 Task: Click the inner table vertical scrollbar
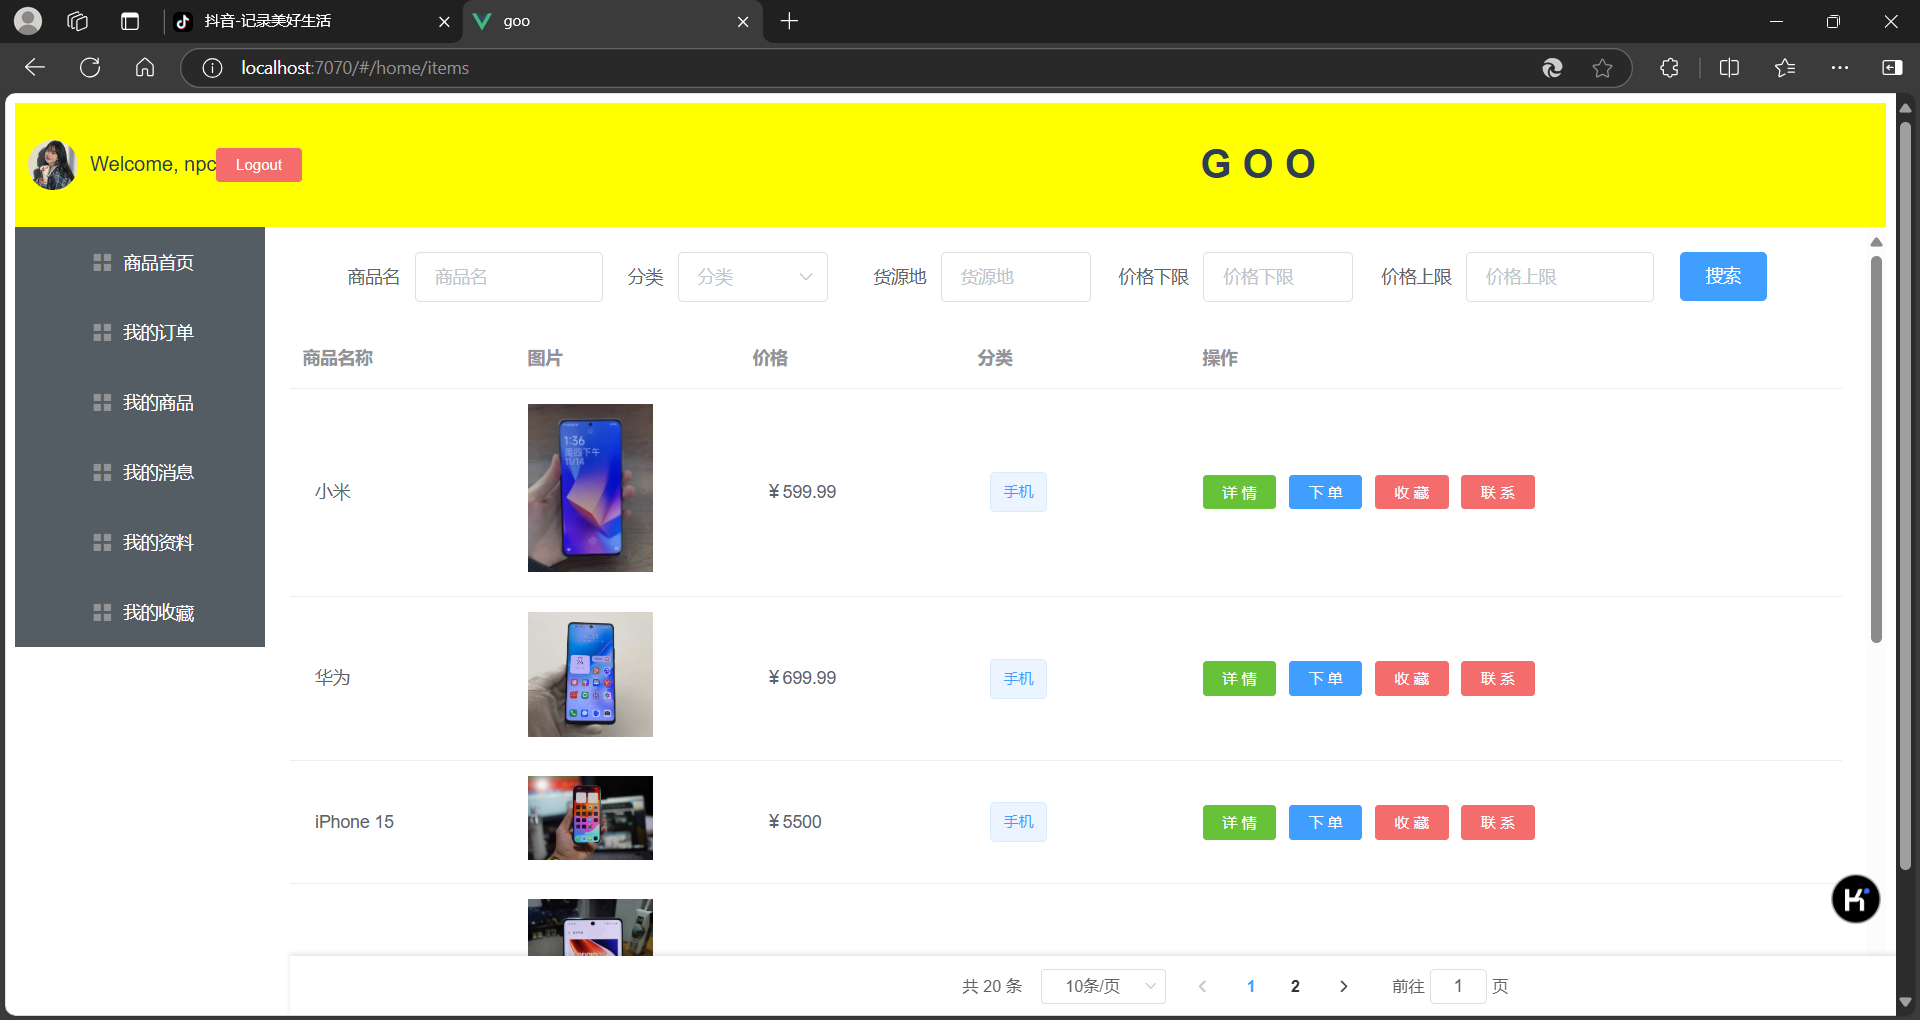[1876, 450]
